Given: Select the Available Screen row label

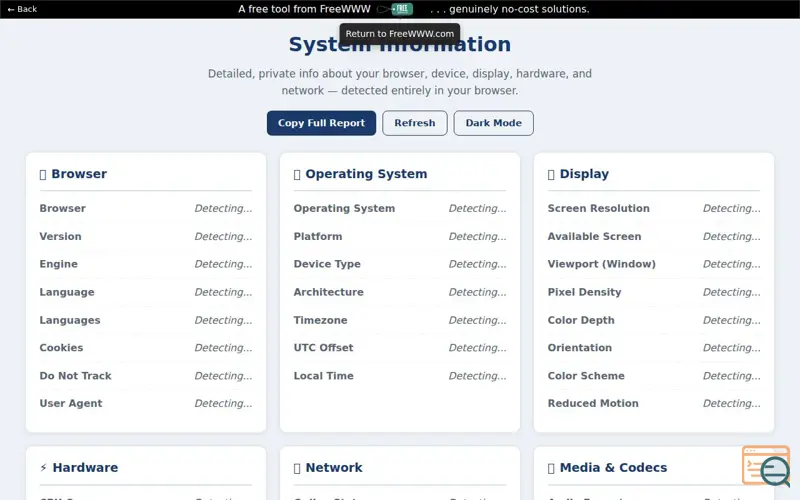Looking at the screenshot, I should (594, 236).
